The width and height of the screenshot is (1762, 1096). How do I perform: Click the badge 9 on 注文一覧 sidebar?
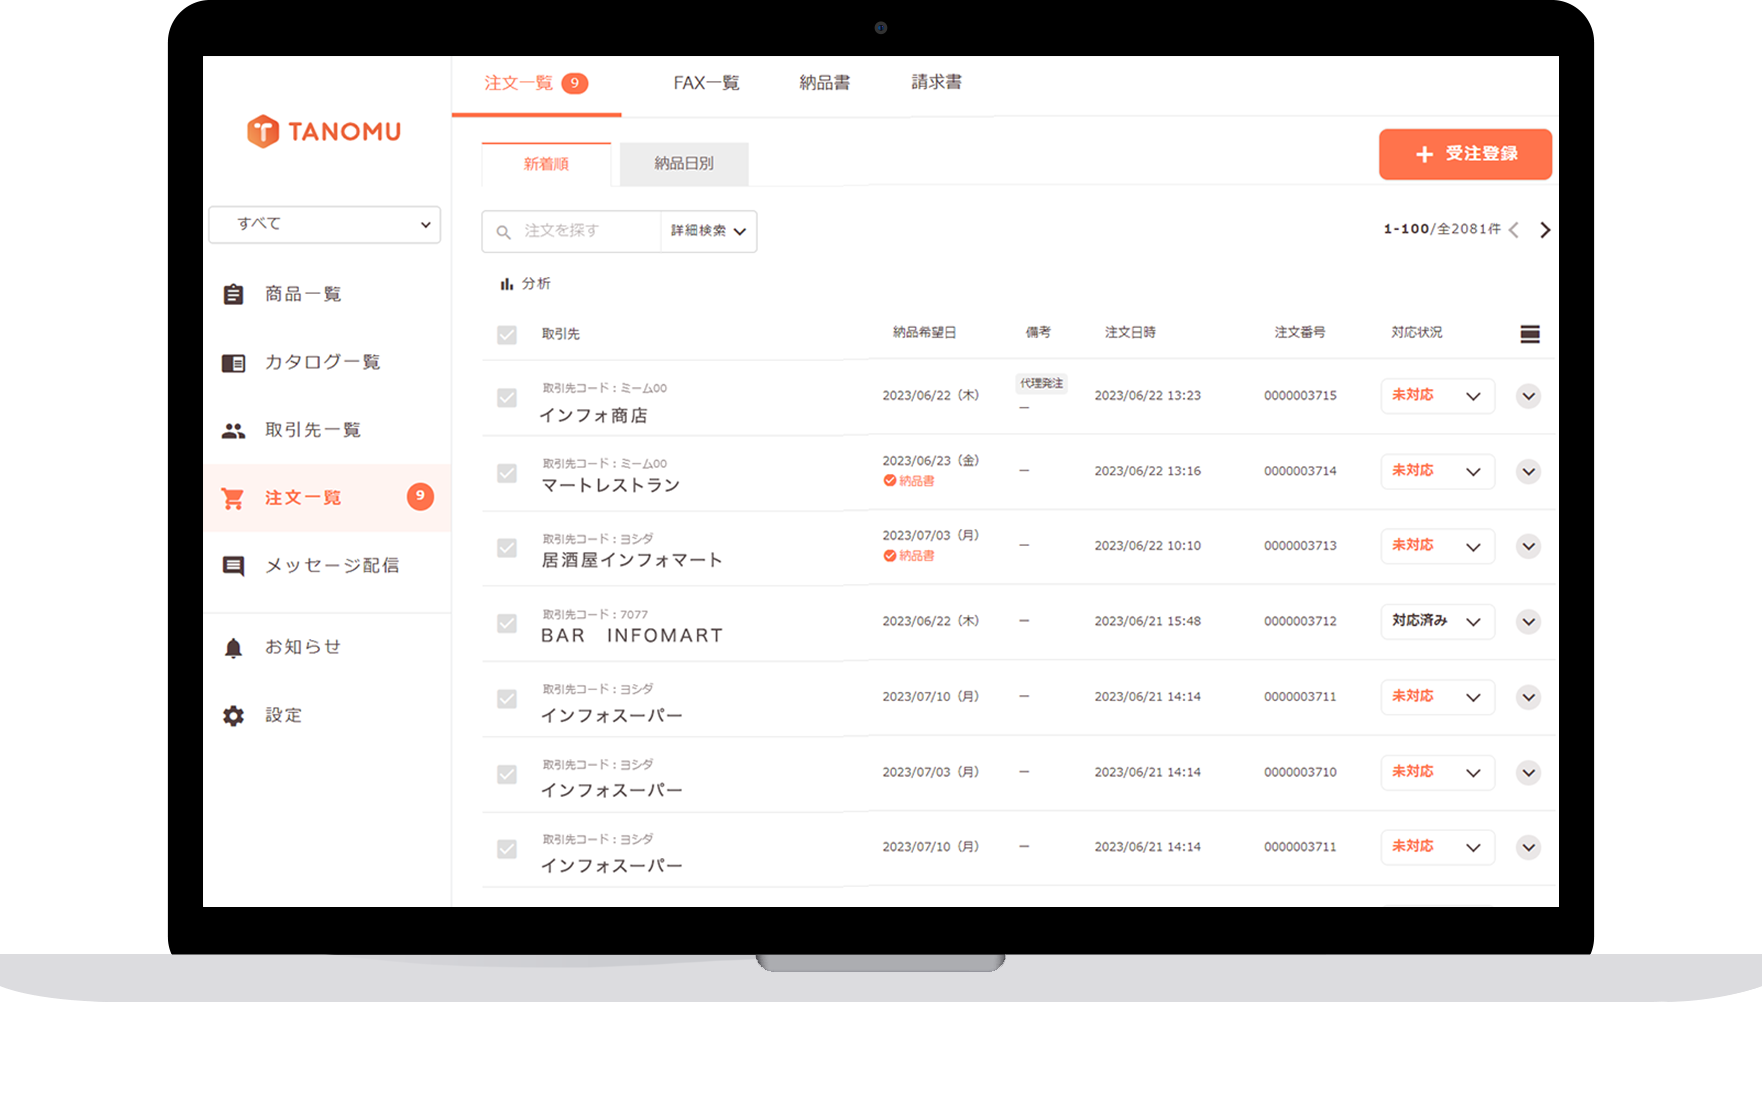click(420, 496)
